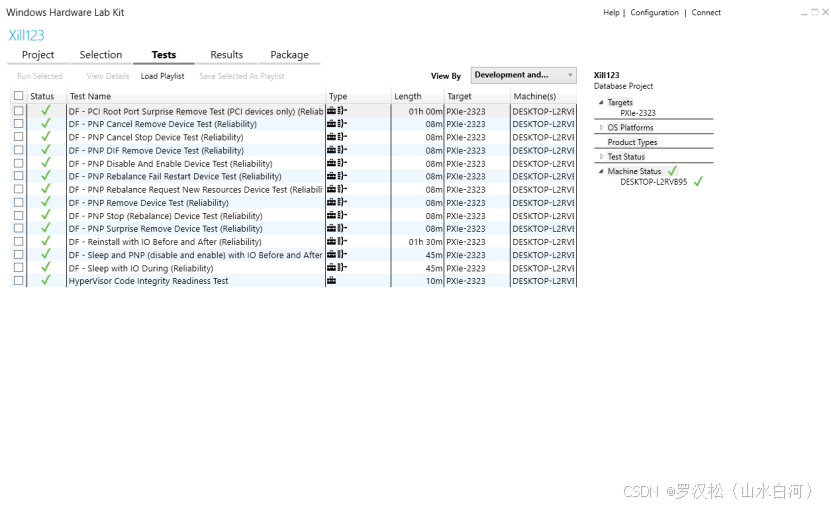Check the HyperVisor Code Integrity Readiness Test row
The width and height of the screenshot is (831, 507).
pyautogui.click(x=19, y=281)
